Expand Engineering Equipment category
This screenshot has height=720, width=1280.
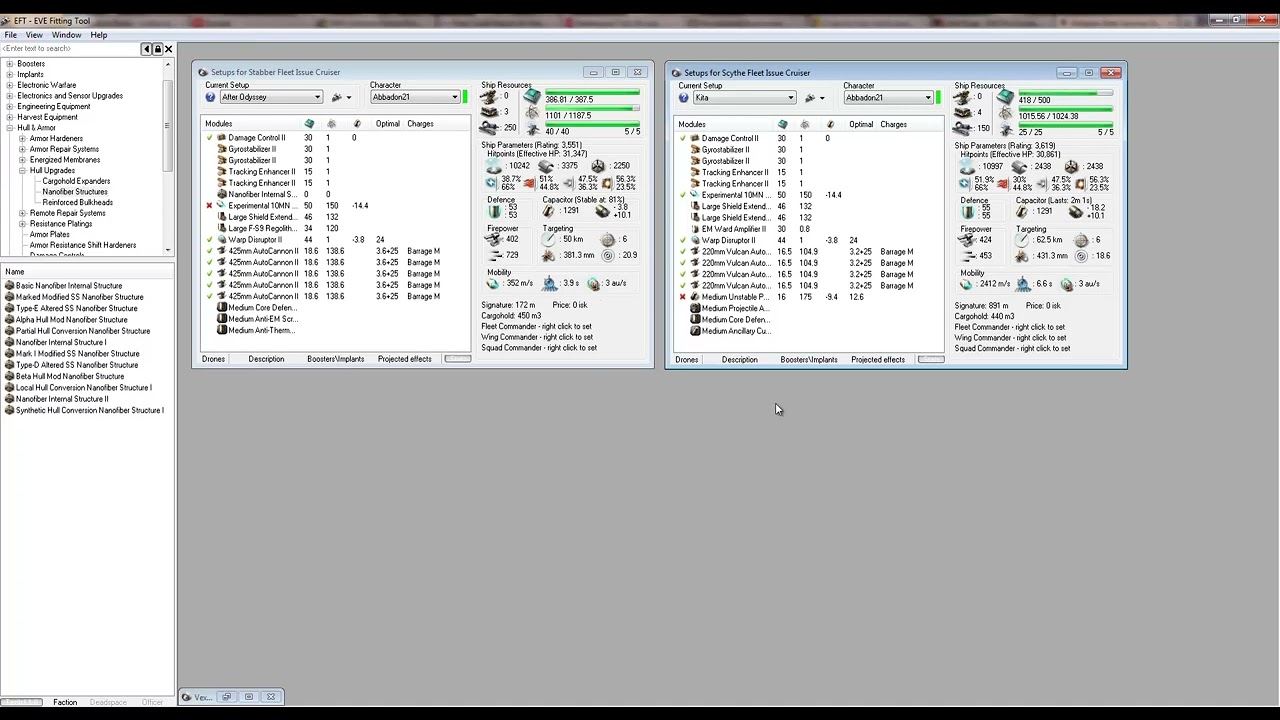pyautogui.click(x=10, y=106)
